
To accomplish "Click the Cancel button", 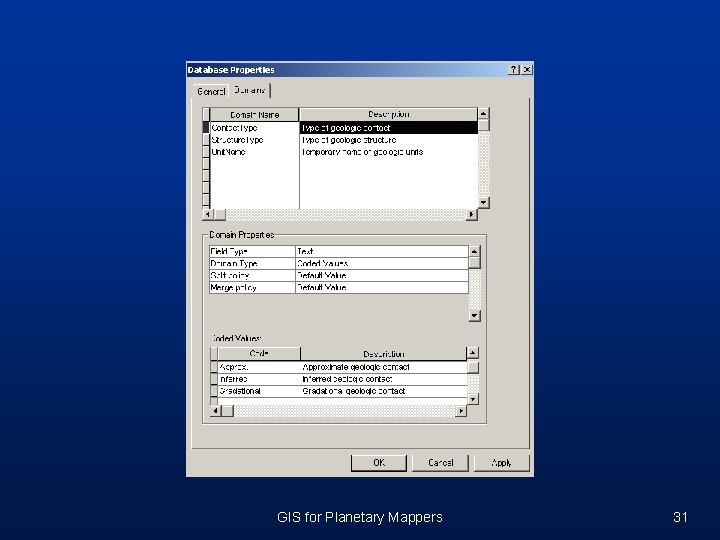I will pos(440,463).
